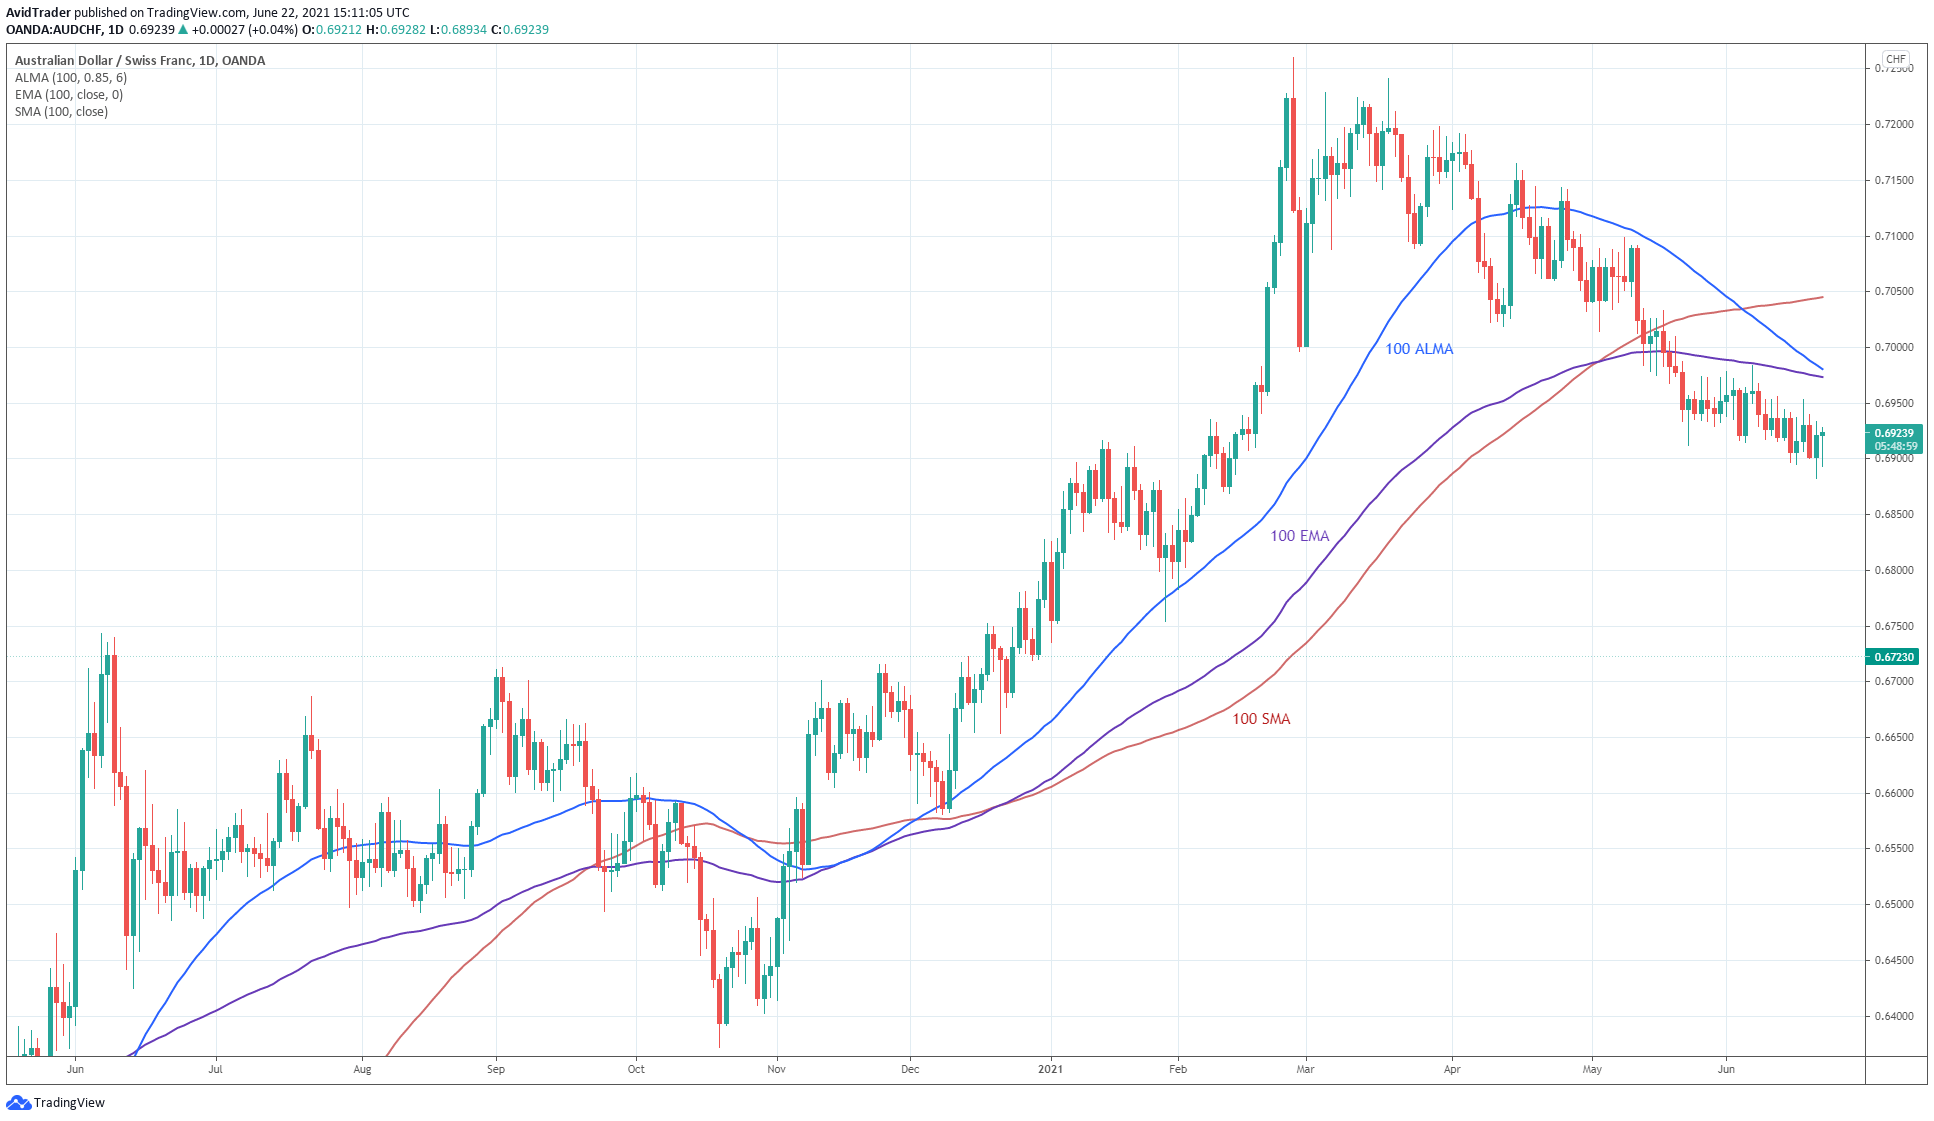Image resolution: width=1934 pixels, height=1121 pixels.
Task: Click the 2021 label on the time axis
Action: click(1050, 1069)
